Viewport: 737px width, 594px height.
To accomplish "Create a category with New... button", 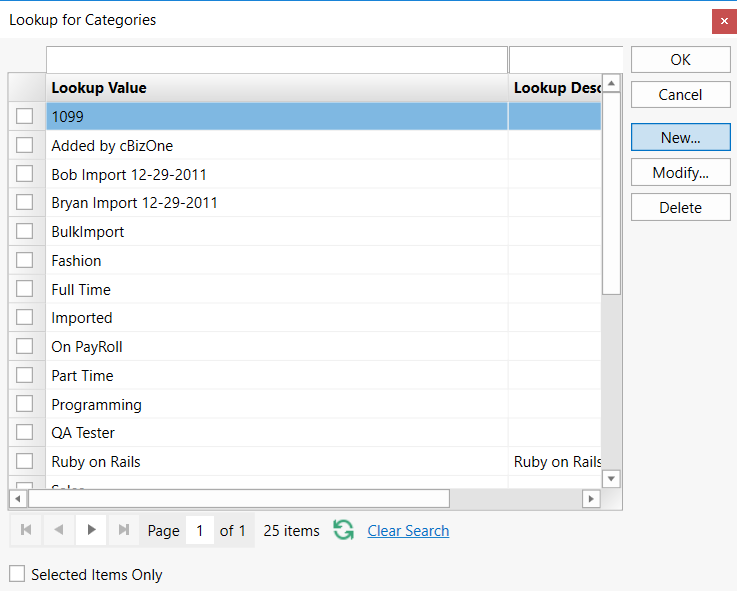I will point(681,137).
